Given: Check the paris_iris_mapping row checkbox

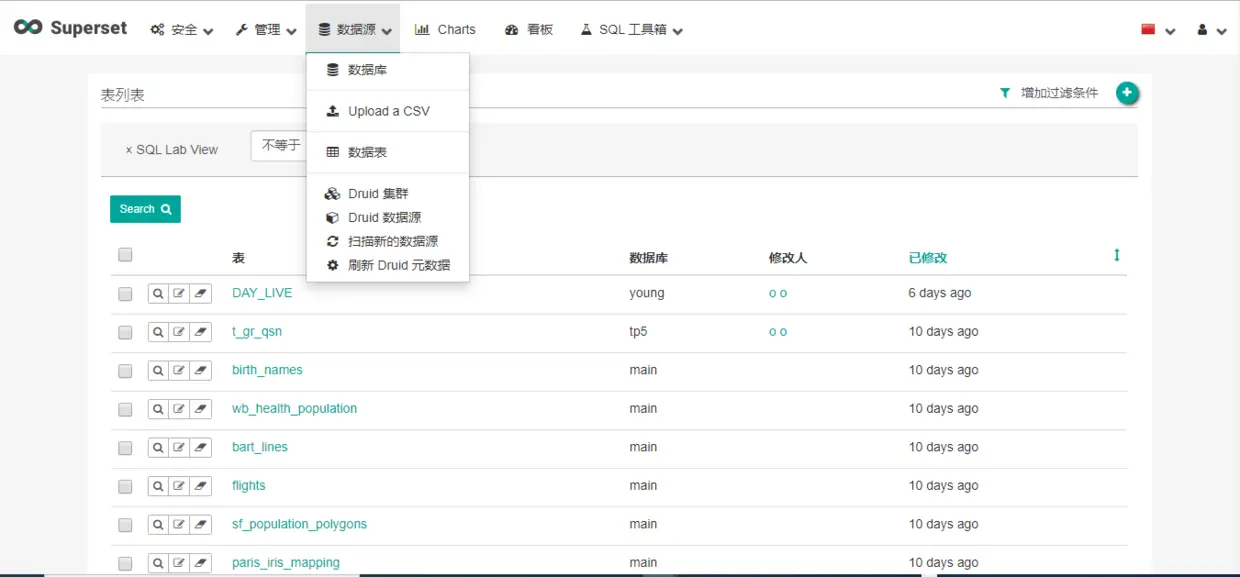Looking at the screenshot, I should coord(125,564).
